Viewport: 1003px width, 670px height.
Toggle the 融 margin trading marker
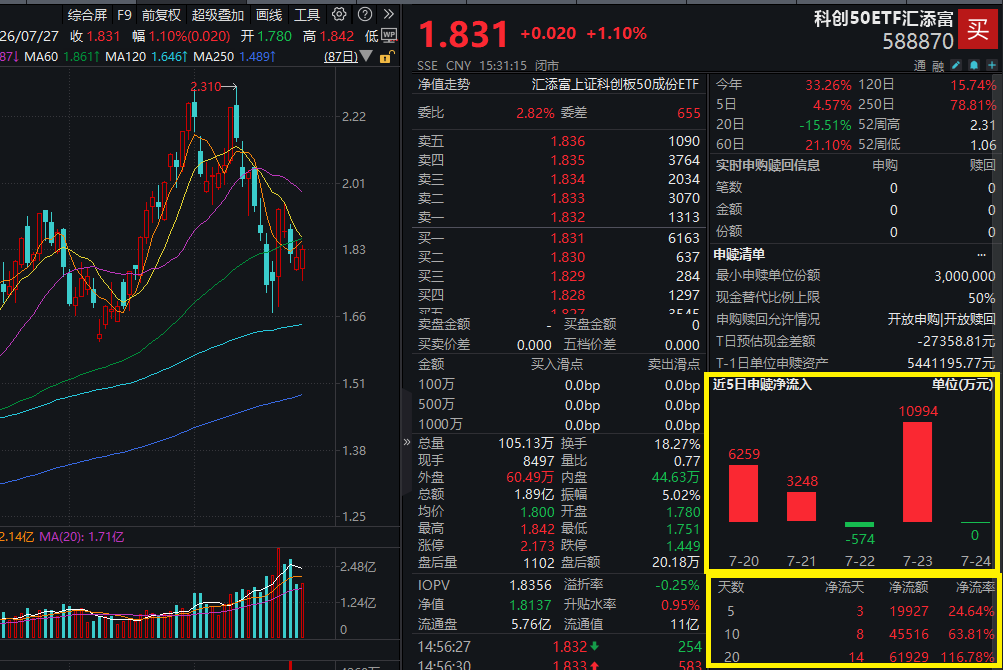(x=938, y=65)
